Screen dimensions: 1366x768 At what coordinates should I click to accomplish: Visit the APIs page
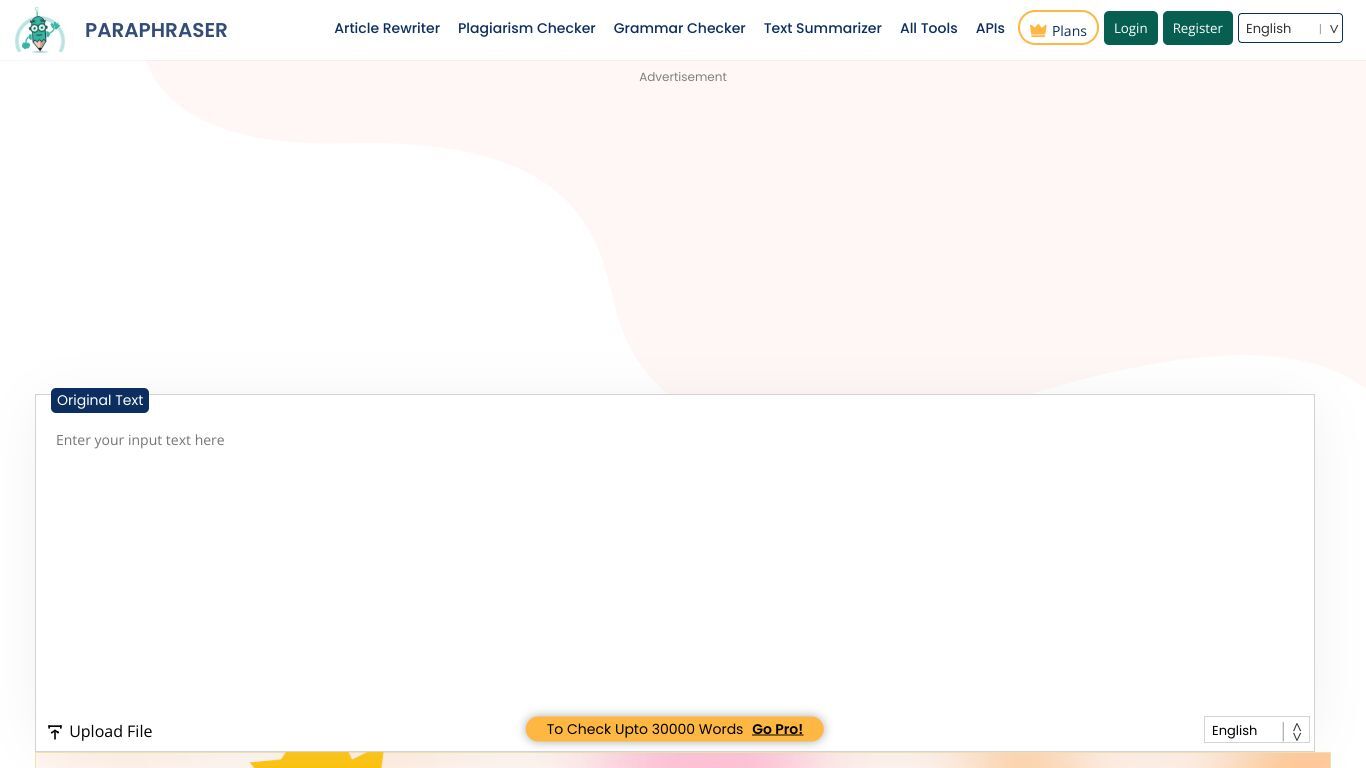990,28
